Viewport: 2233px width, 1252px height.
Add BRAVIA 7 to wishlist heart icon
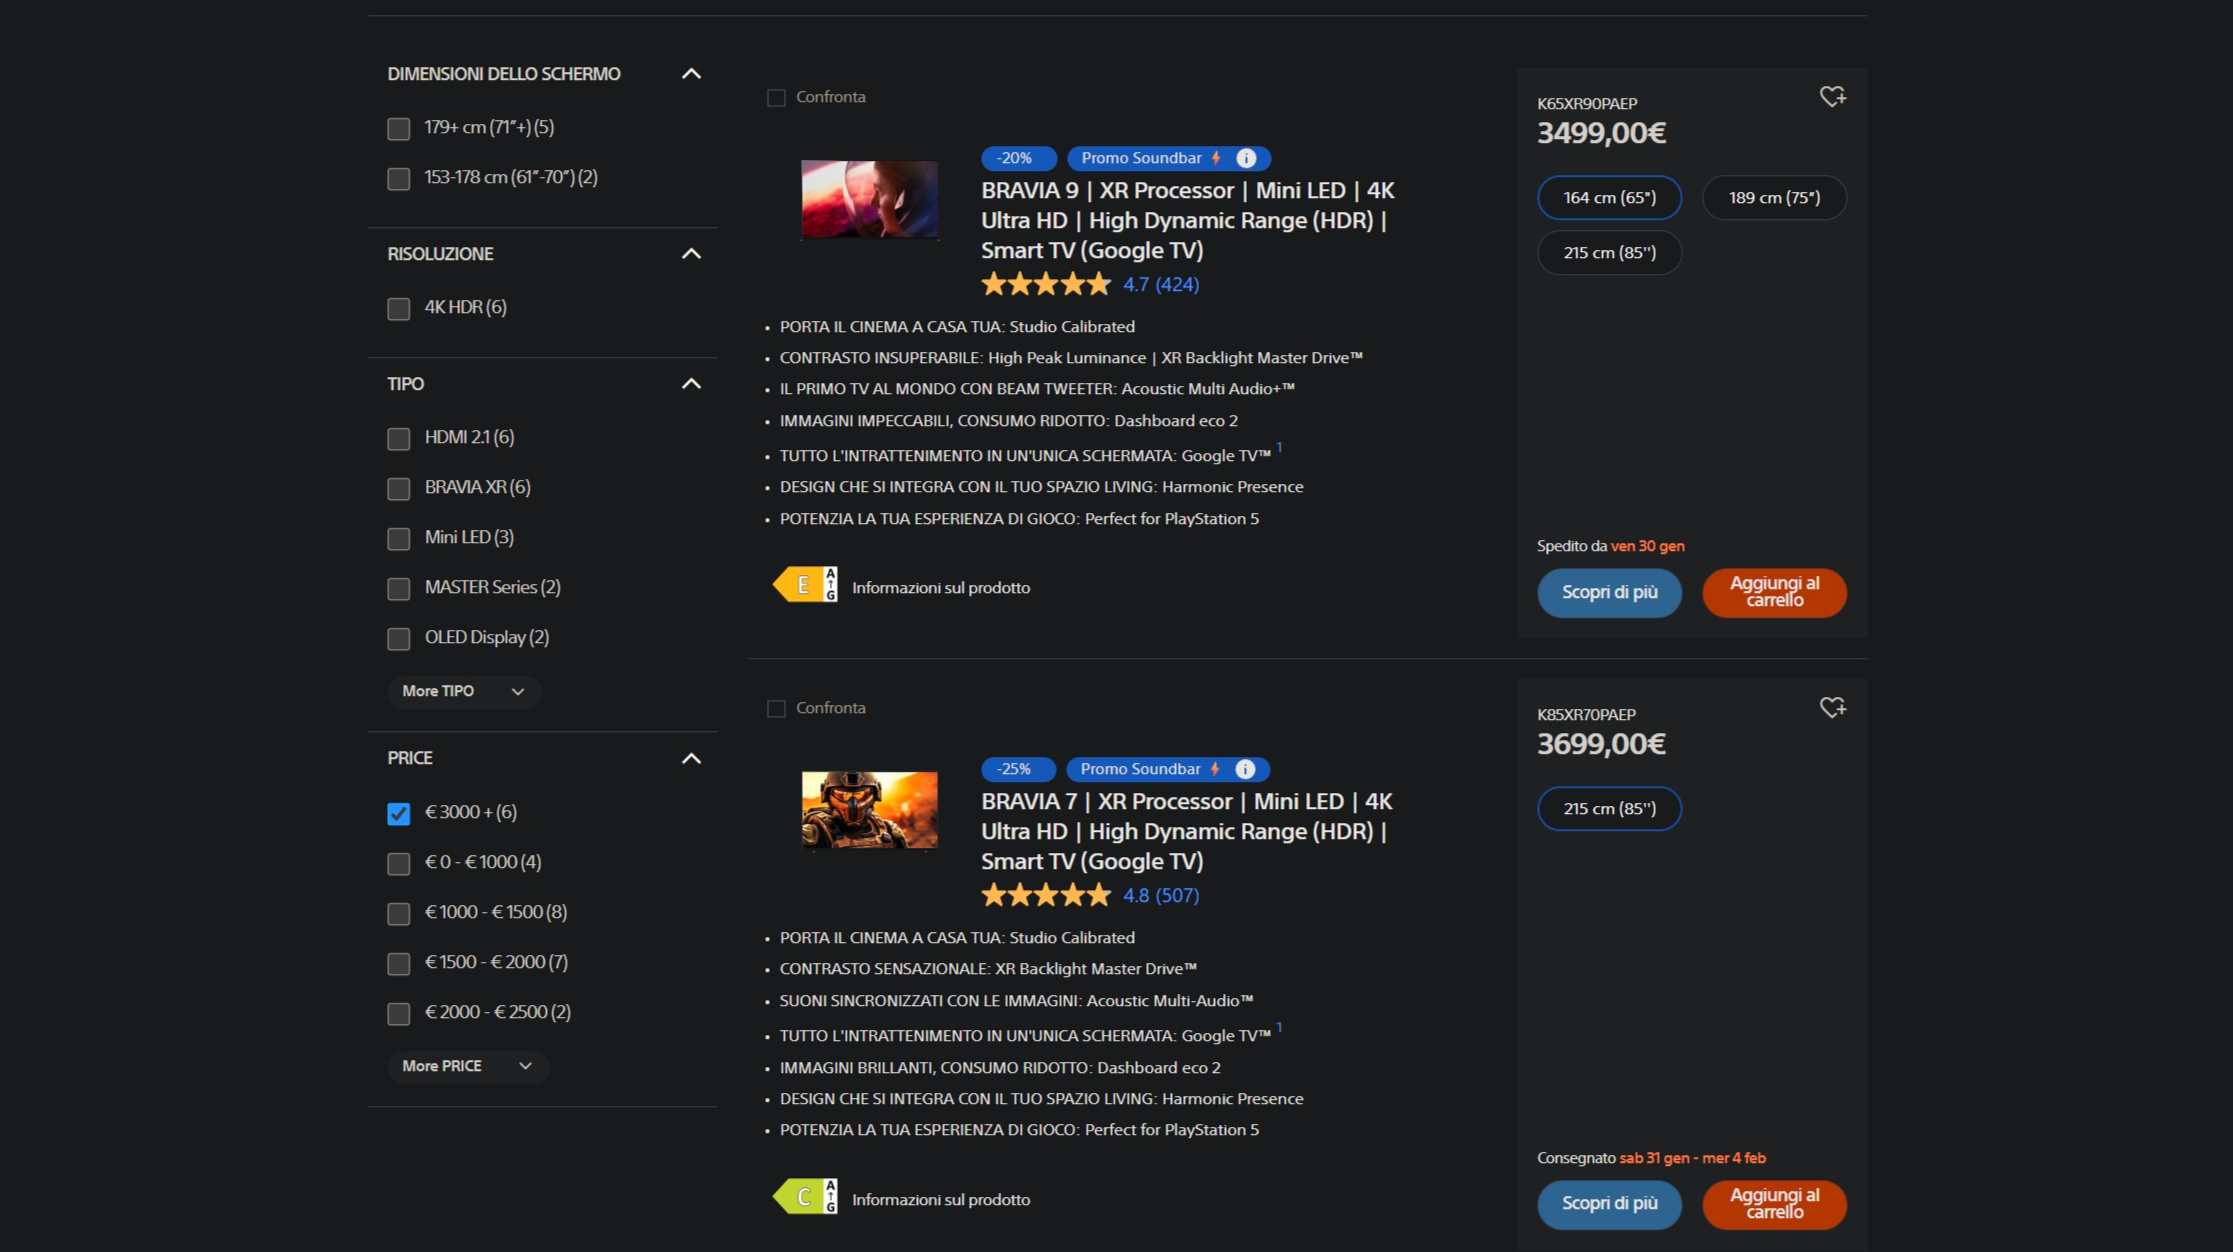1831,708
